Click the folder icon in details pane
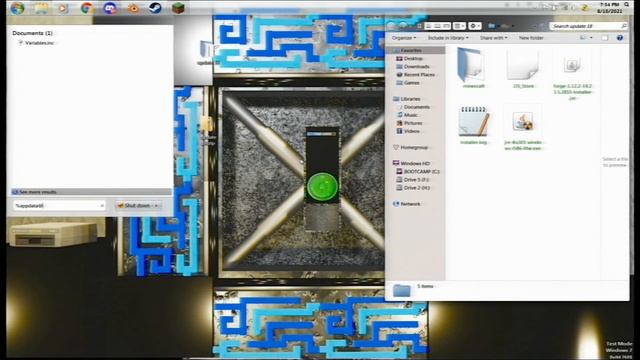Viewport: 640px width, 360px height. 402,290
